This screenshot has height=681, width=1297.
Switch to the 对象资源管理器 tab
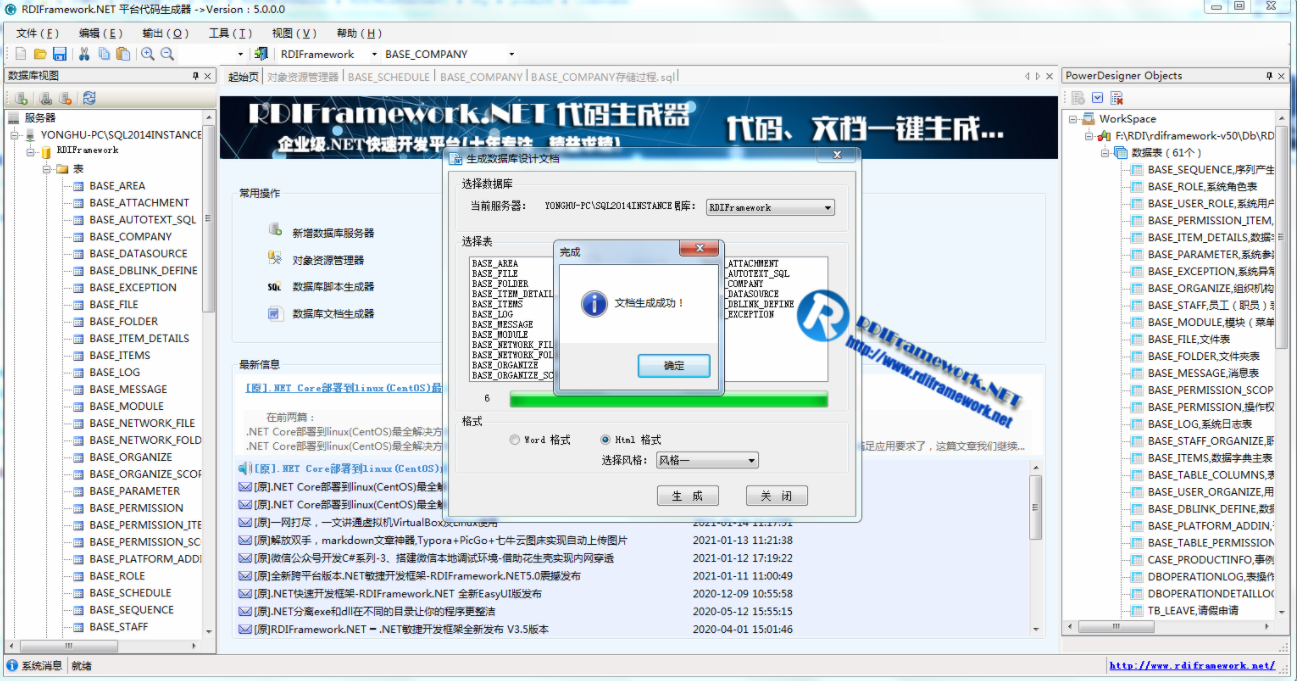pyautogui.click(x=303, y=76)
